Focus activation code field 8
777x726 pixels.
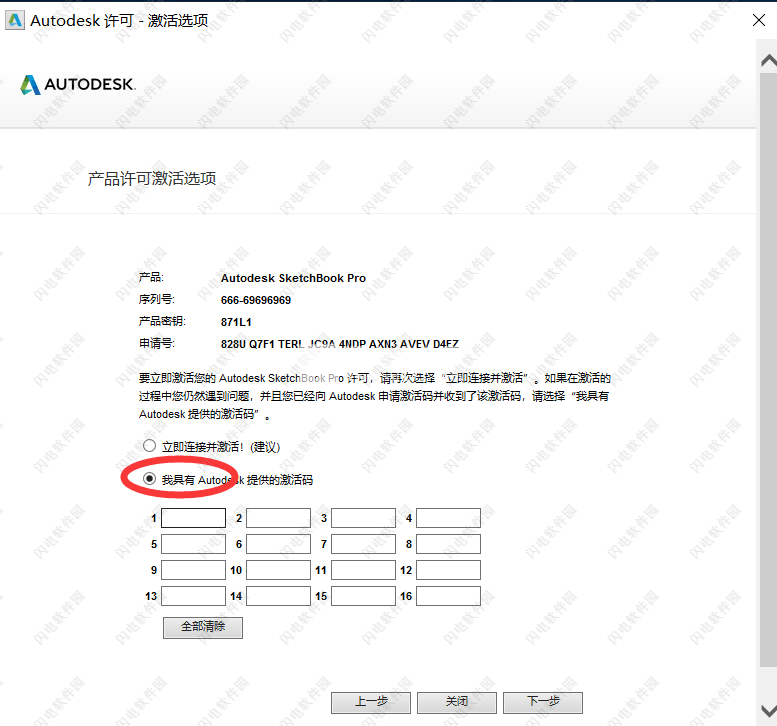pos(448,544)
